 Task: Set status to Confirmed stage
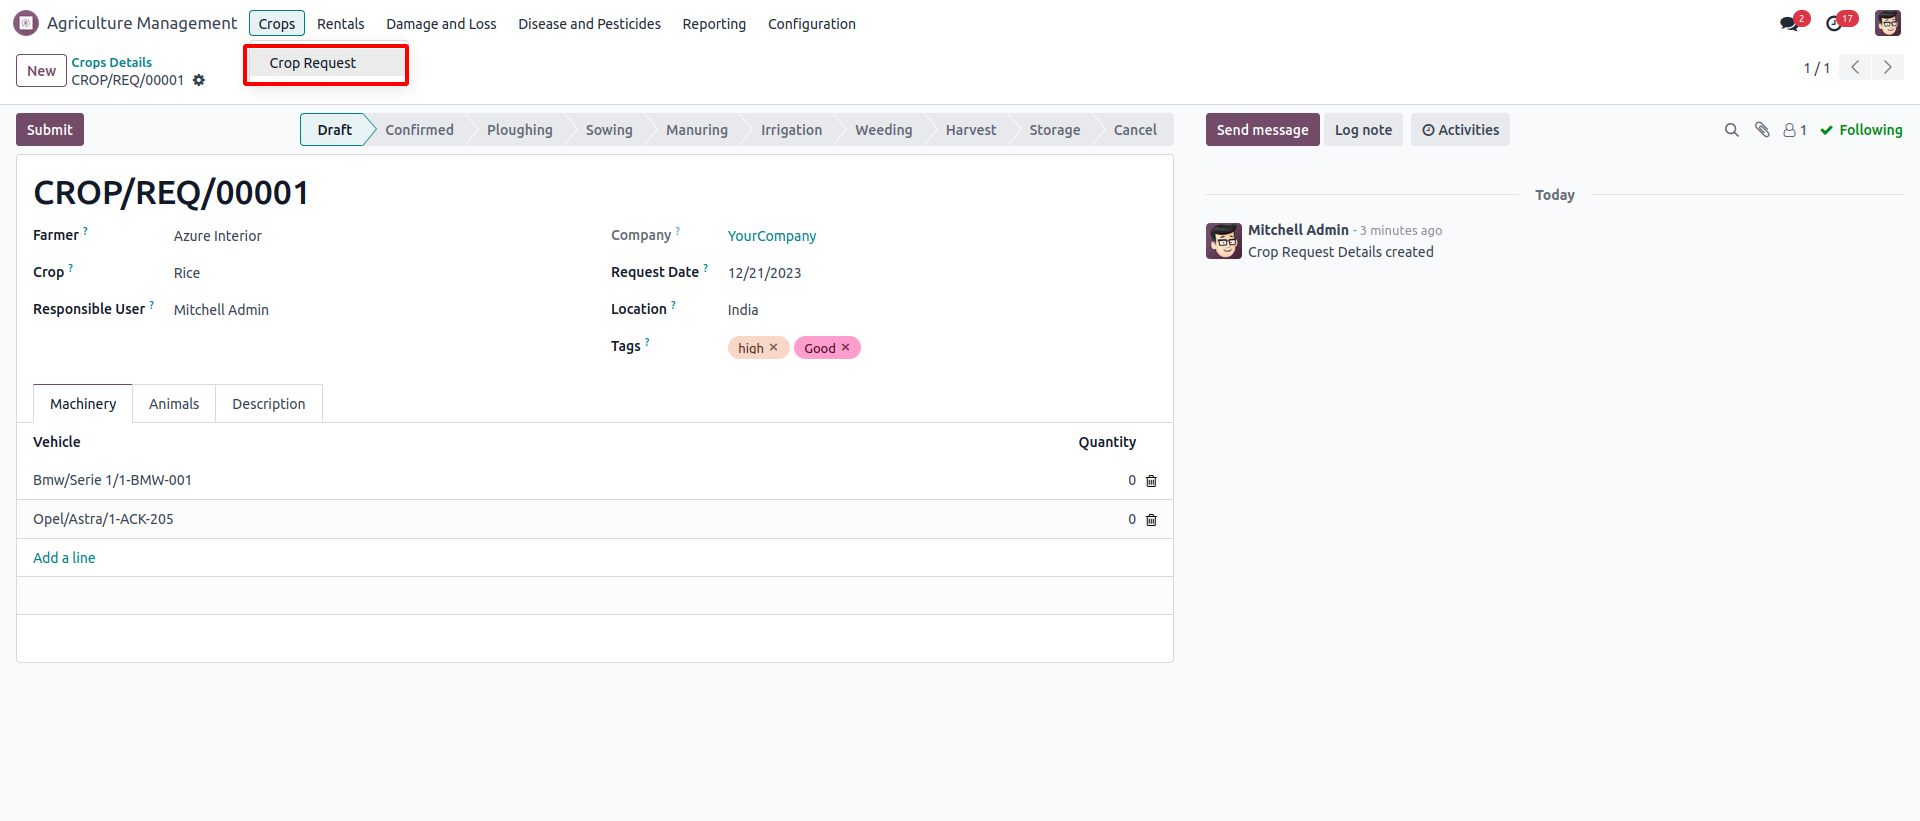click(419, 130)
